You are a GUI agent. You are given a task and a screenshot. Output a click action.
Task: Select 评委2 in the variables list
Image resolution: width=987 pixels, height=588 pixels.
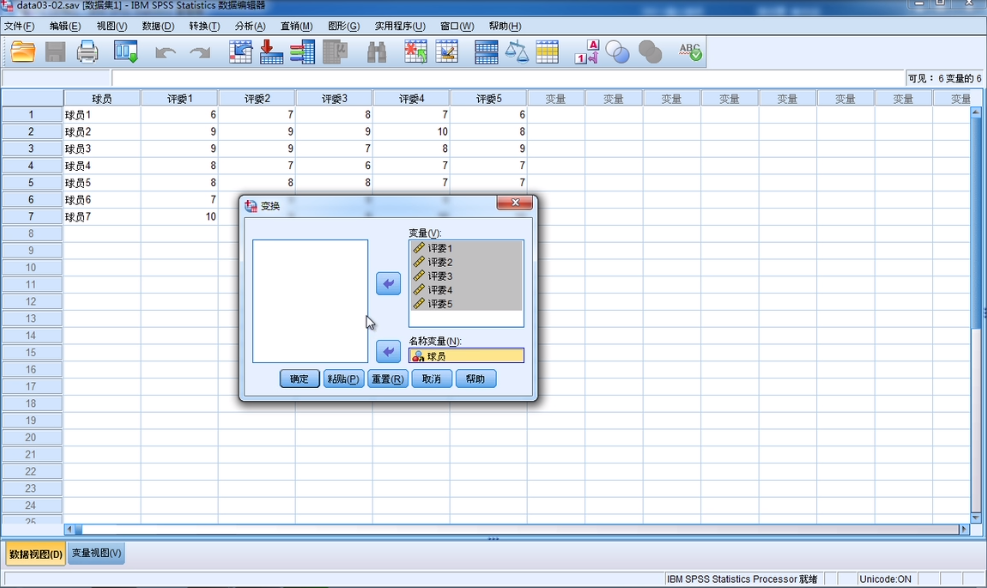coord(466,262)
